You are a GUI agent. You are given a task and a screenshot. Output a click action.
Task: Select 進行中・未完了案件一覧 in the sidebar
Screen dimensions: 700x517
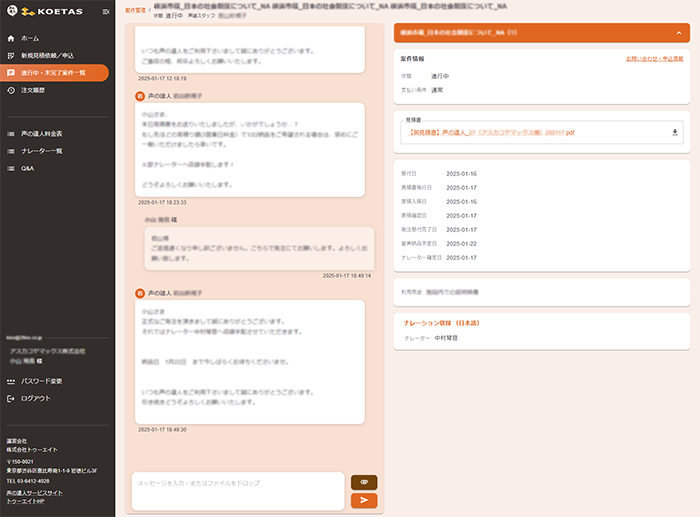tap(53, 73)
